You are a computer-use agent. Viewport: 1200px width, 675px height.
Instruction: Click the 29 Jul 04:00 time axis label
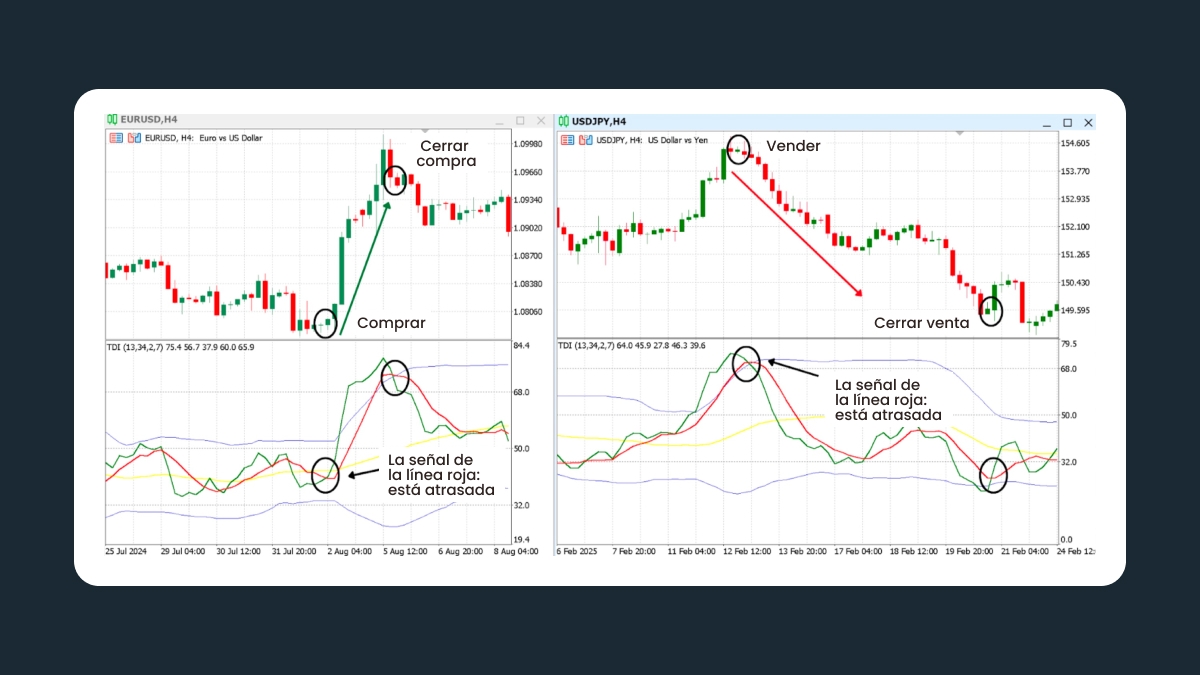(x=185, y=551)
